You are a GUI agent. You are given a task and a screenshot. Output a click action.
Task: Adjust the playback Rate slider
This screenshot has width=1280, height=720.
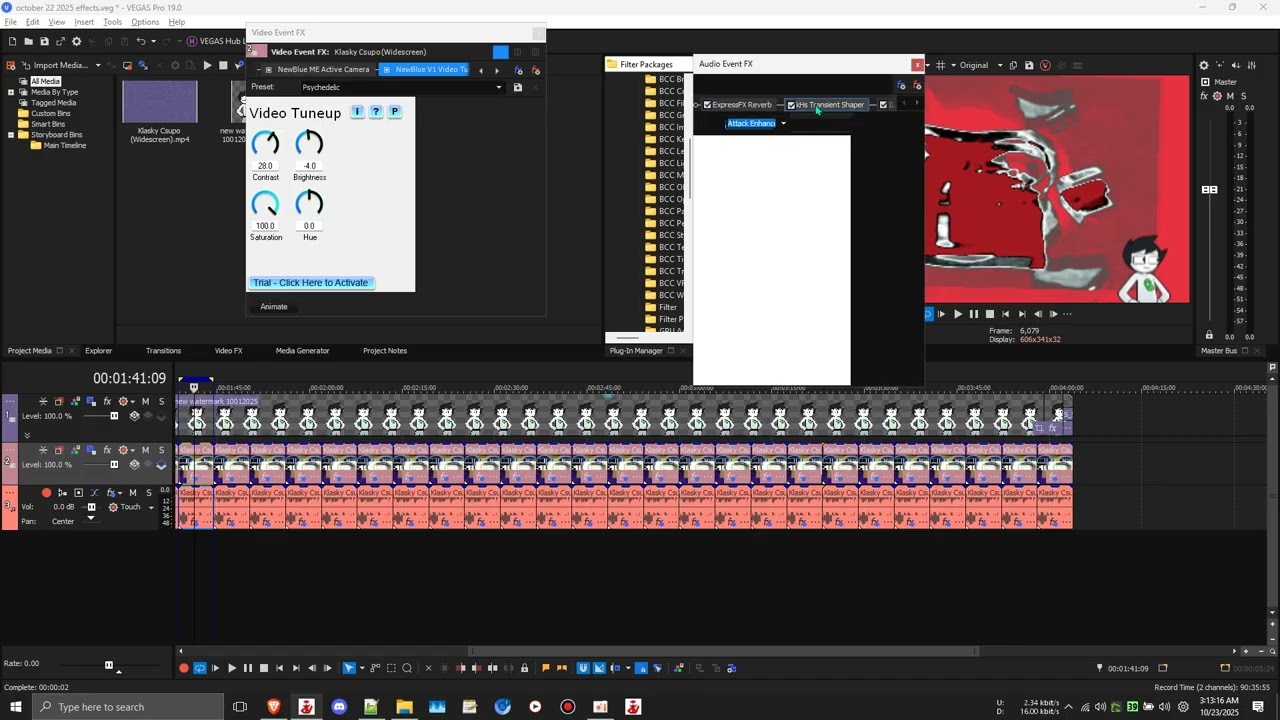click(x=109, y=665)
